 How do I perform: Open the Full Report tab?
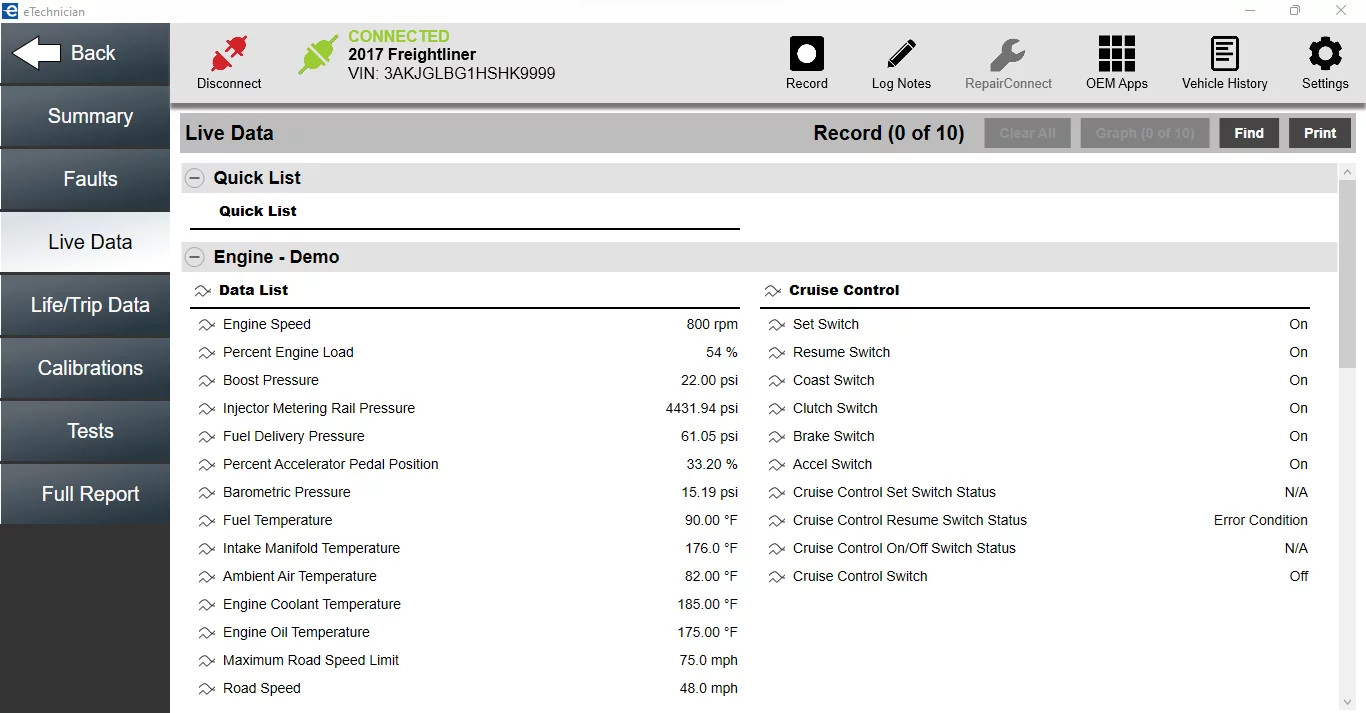tap(85, 494)
